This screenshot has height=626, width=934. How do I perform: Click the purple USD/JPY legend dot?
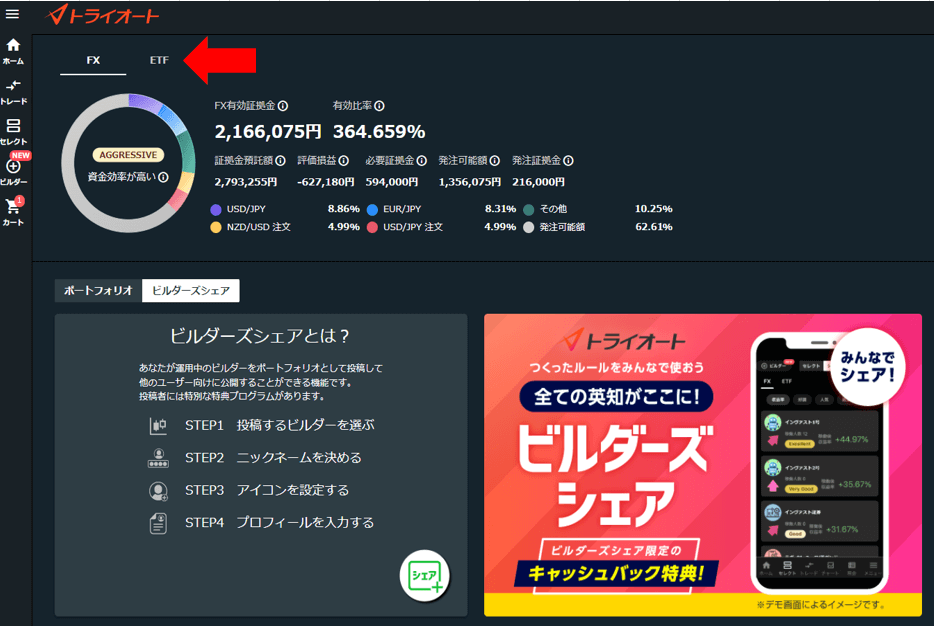coord(216,210)
